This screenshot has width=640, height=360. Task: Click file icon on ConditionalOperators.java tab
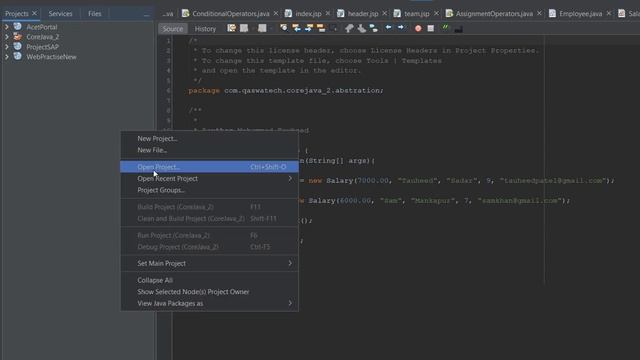click(185, 13)
